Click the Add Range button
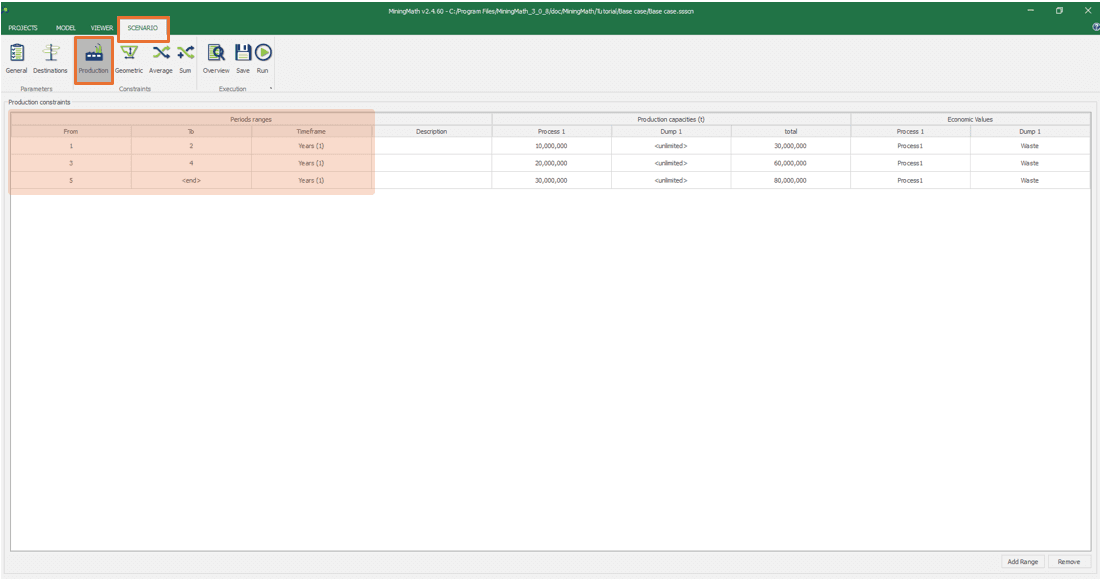The image size is (1102, 582). point(1023,562)
